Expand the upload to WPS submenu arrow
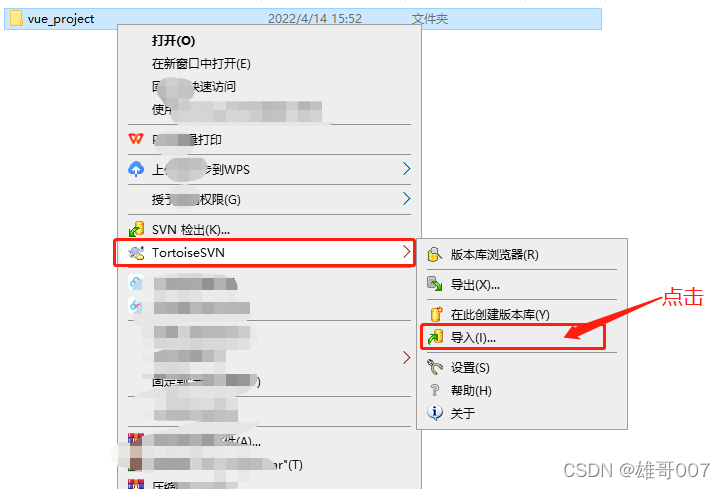This screenshot has height=489, width=725. point(406,169)
